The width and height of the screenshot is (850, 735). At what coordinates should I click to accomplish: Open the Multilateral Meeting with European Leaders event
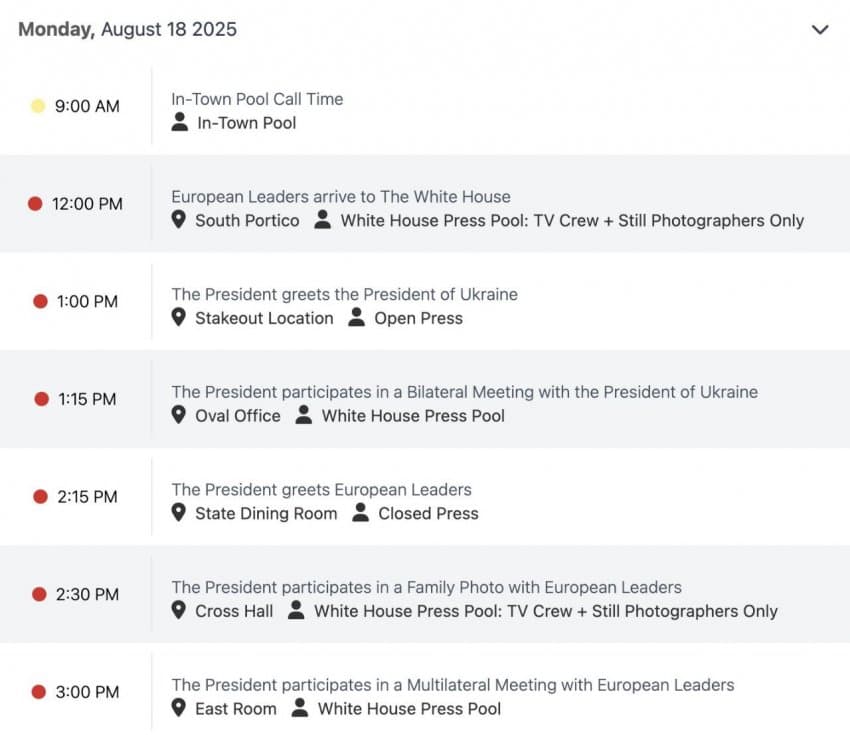(453, 685)
